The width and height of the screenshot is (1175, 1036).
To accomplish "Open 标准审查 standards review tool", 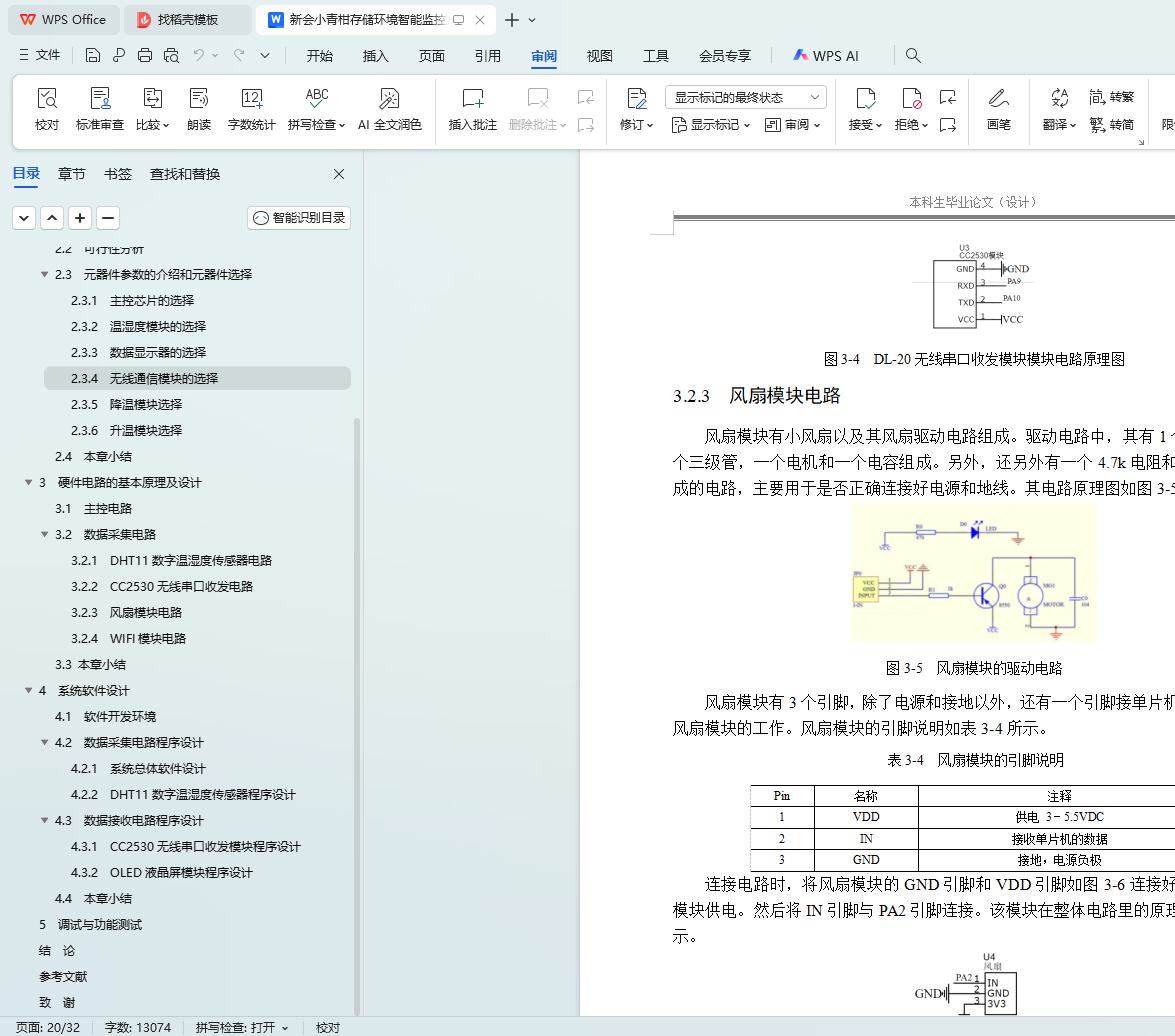I will click(100, 109).
